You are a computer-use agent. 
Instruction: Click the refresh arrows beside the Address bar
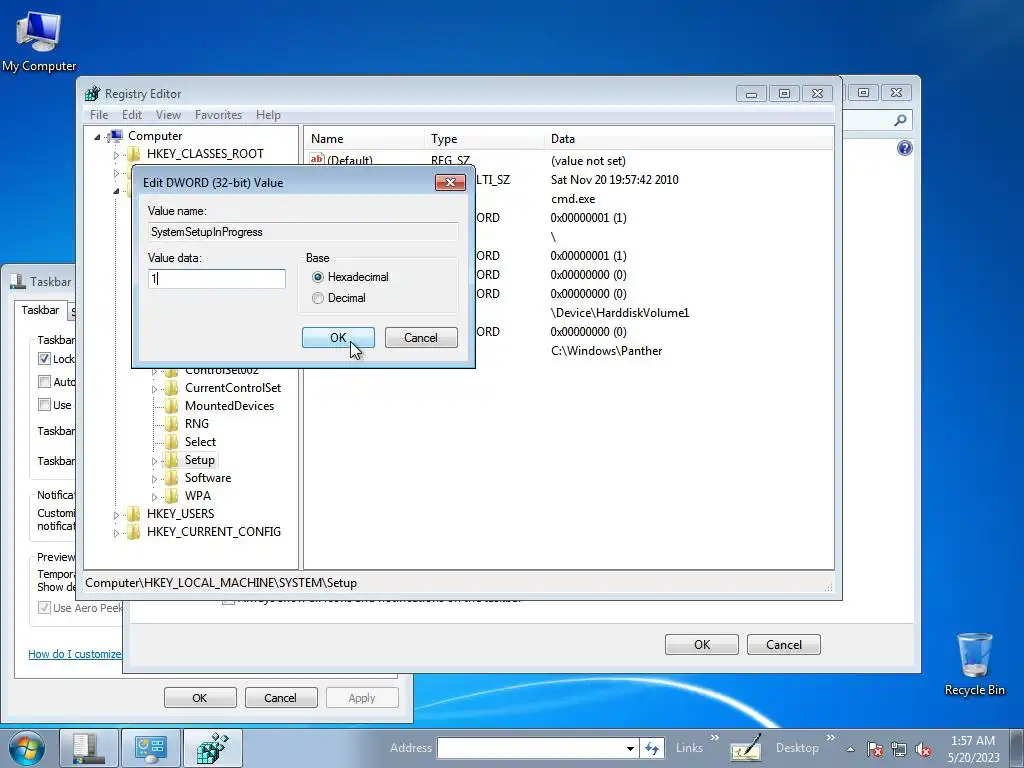[652, 748]
